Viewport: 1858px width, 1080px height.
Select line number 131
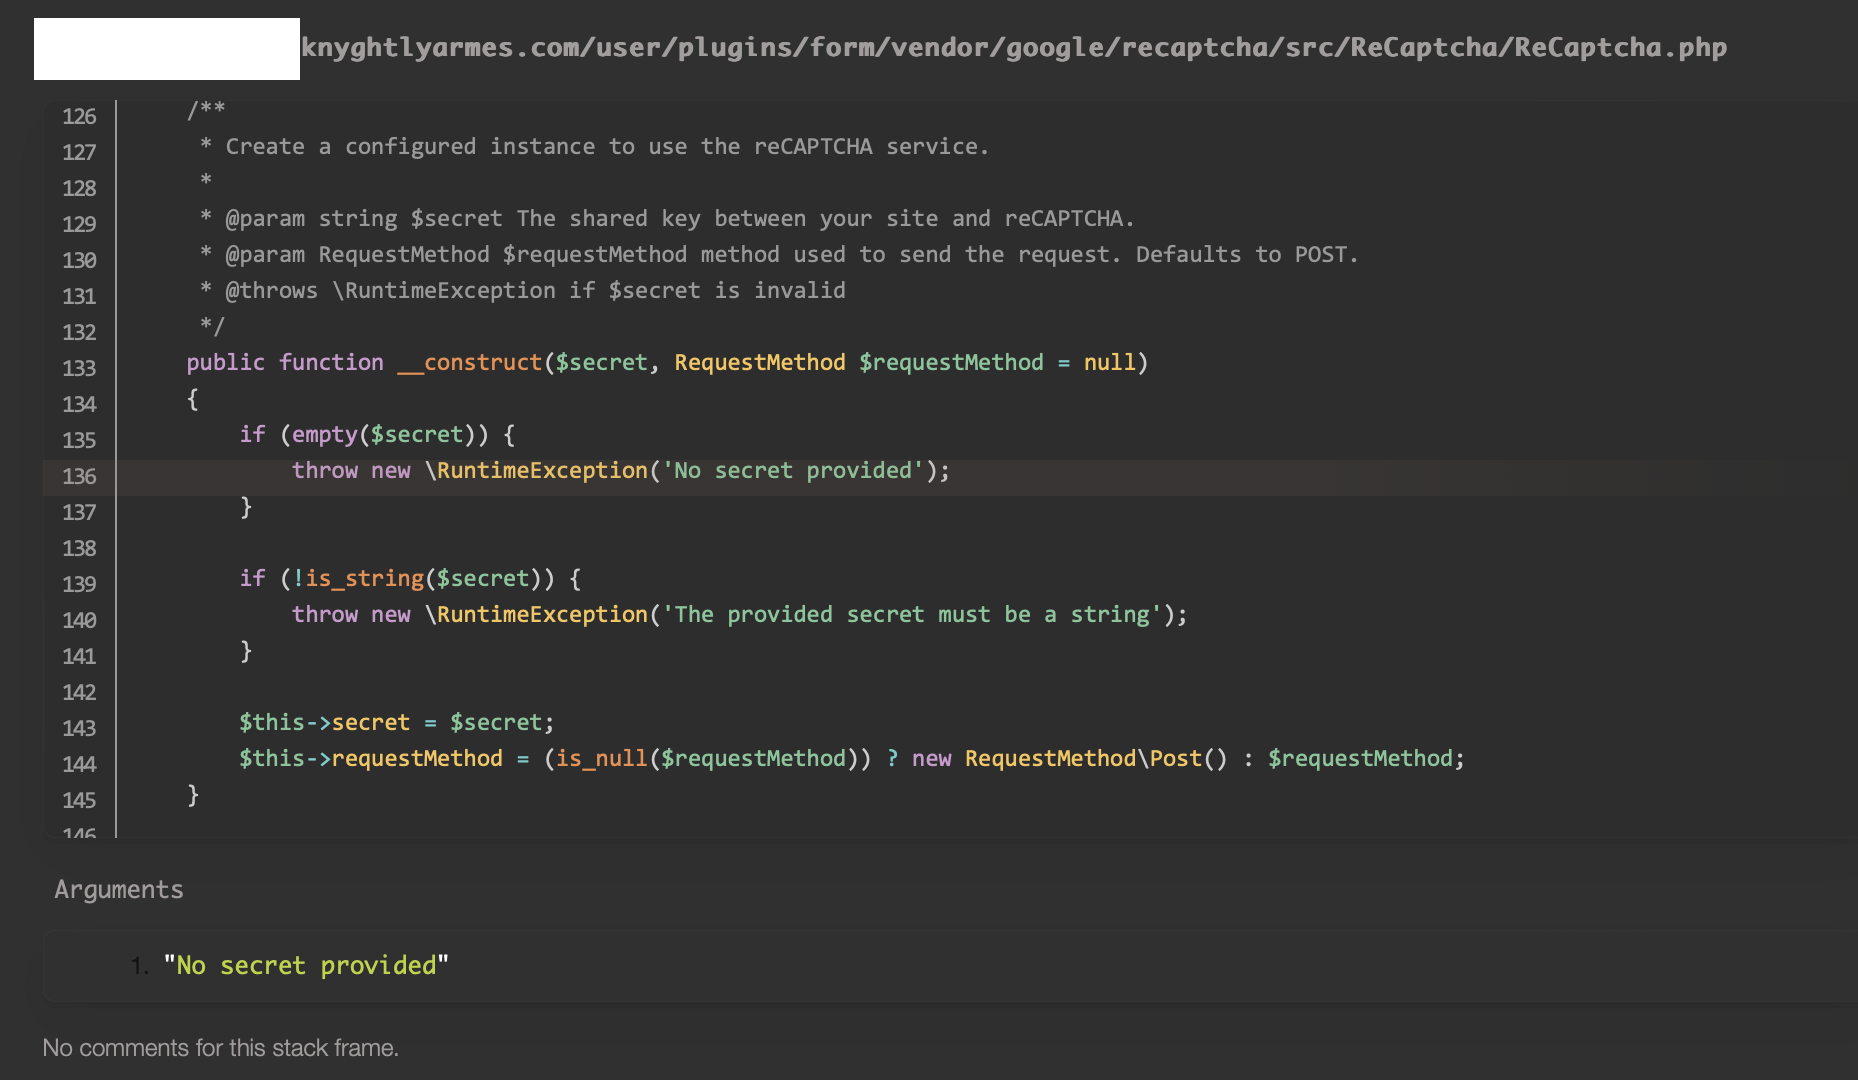(79, 296)
